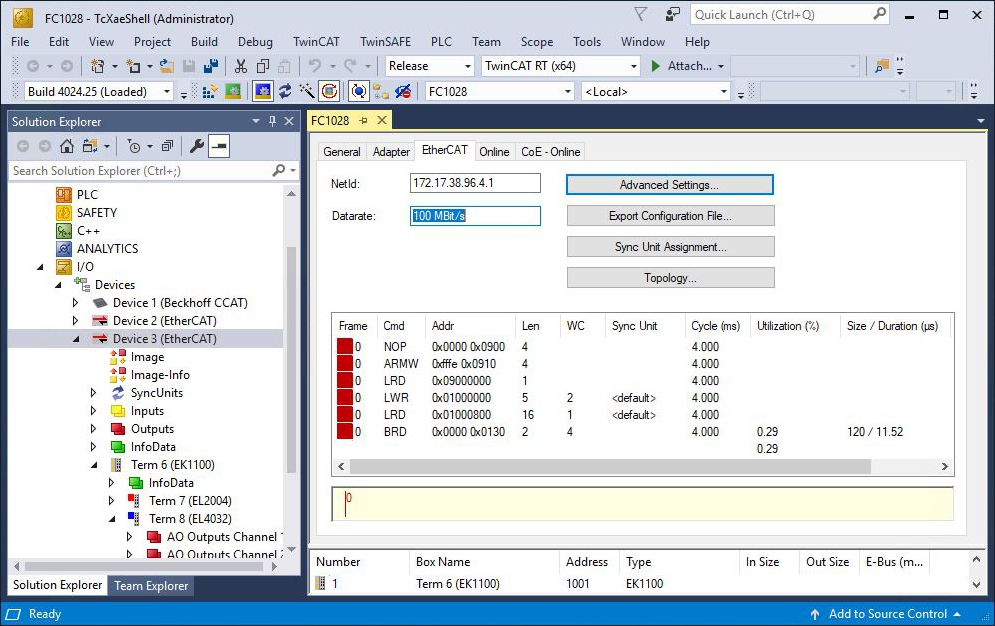The image size is (995, 626).
Task: Click the Activate Configuration icon
Action: point(209,92)
